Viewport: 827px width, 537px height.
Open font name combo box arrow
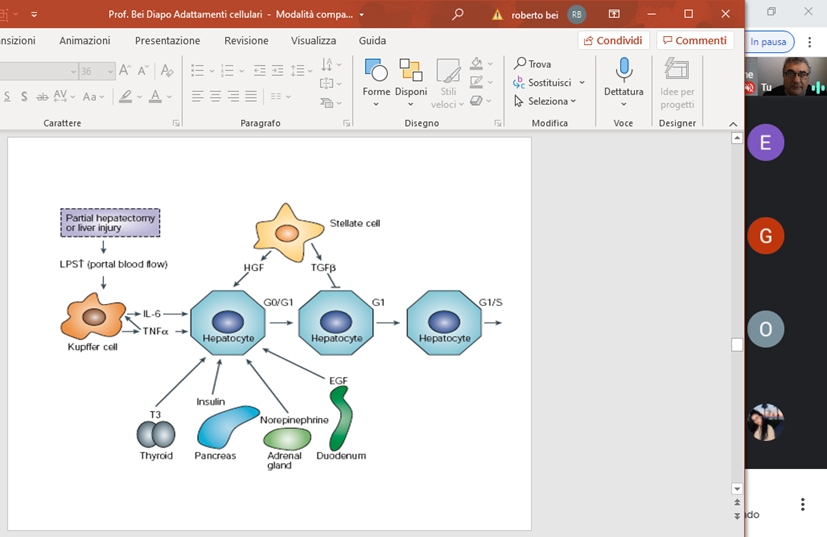[73, 71]
